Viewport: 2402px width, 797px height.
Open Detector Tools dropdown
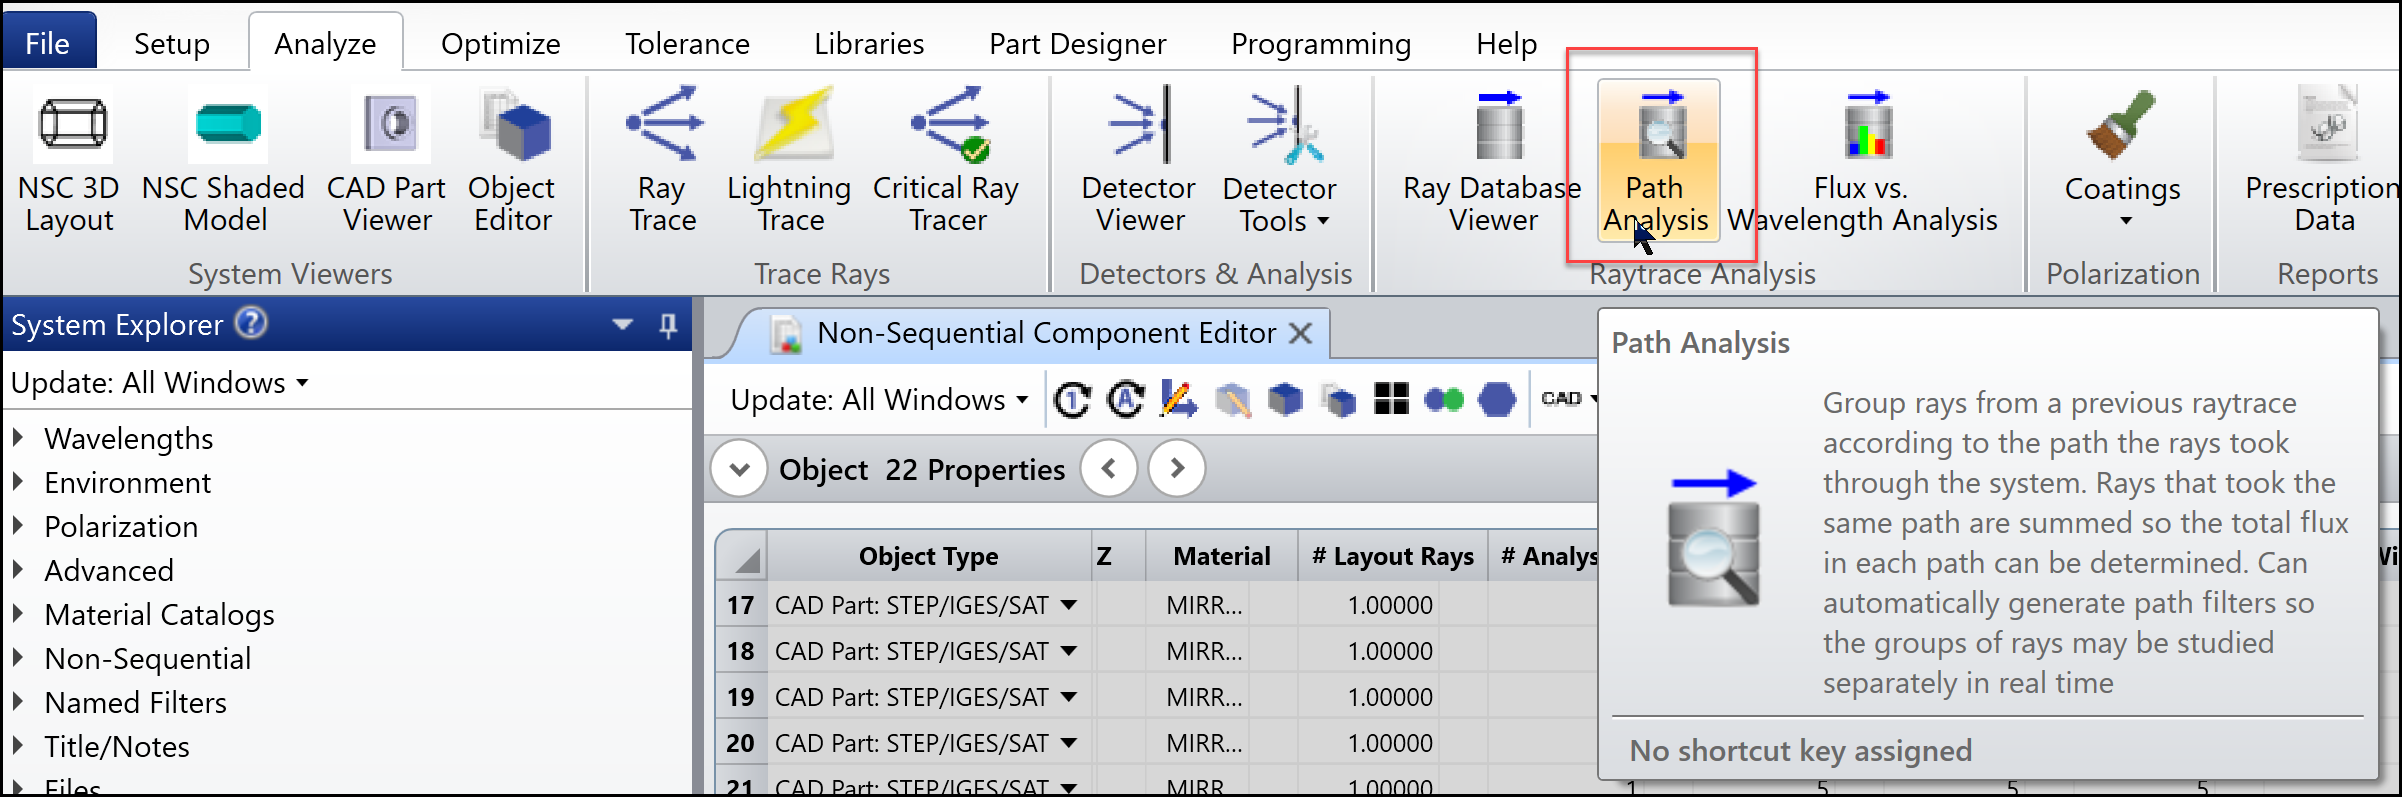pyautogui.click(x=1281, y=162)
